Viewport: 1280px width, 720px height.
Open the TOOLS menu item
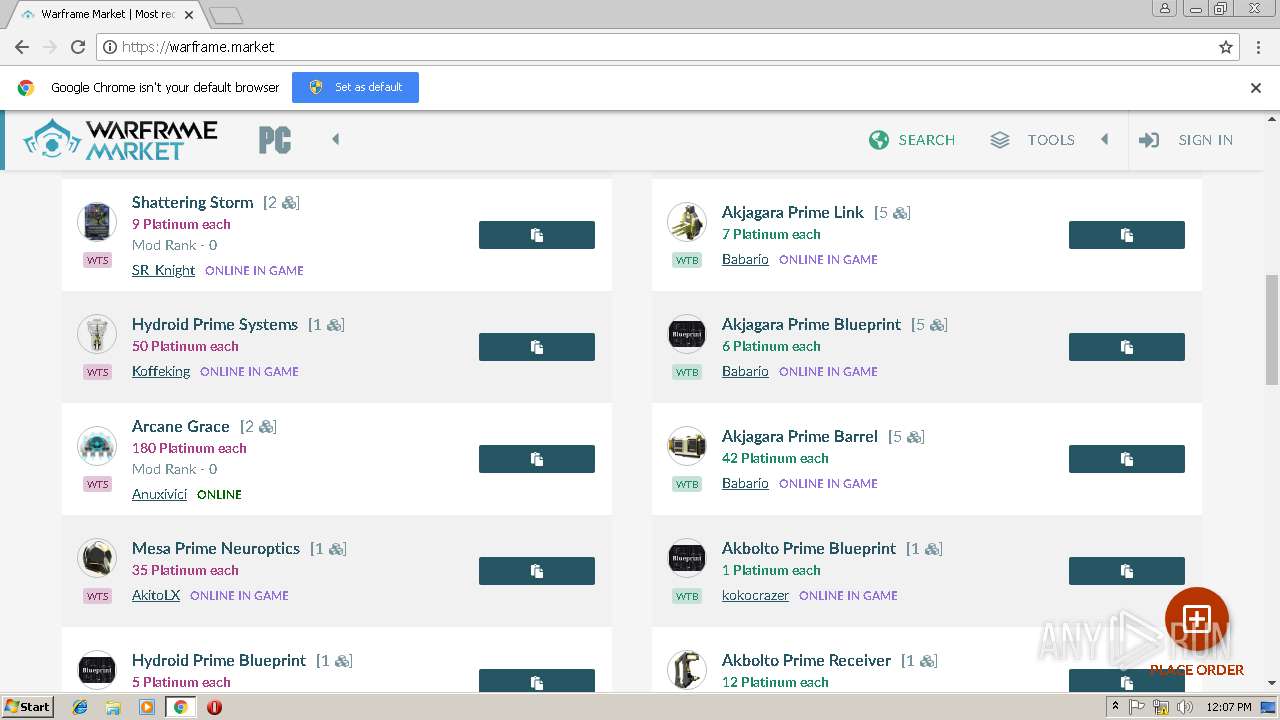coord(1051,140)
